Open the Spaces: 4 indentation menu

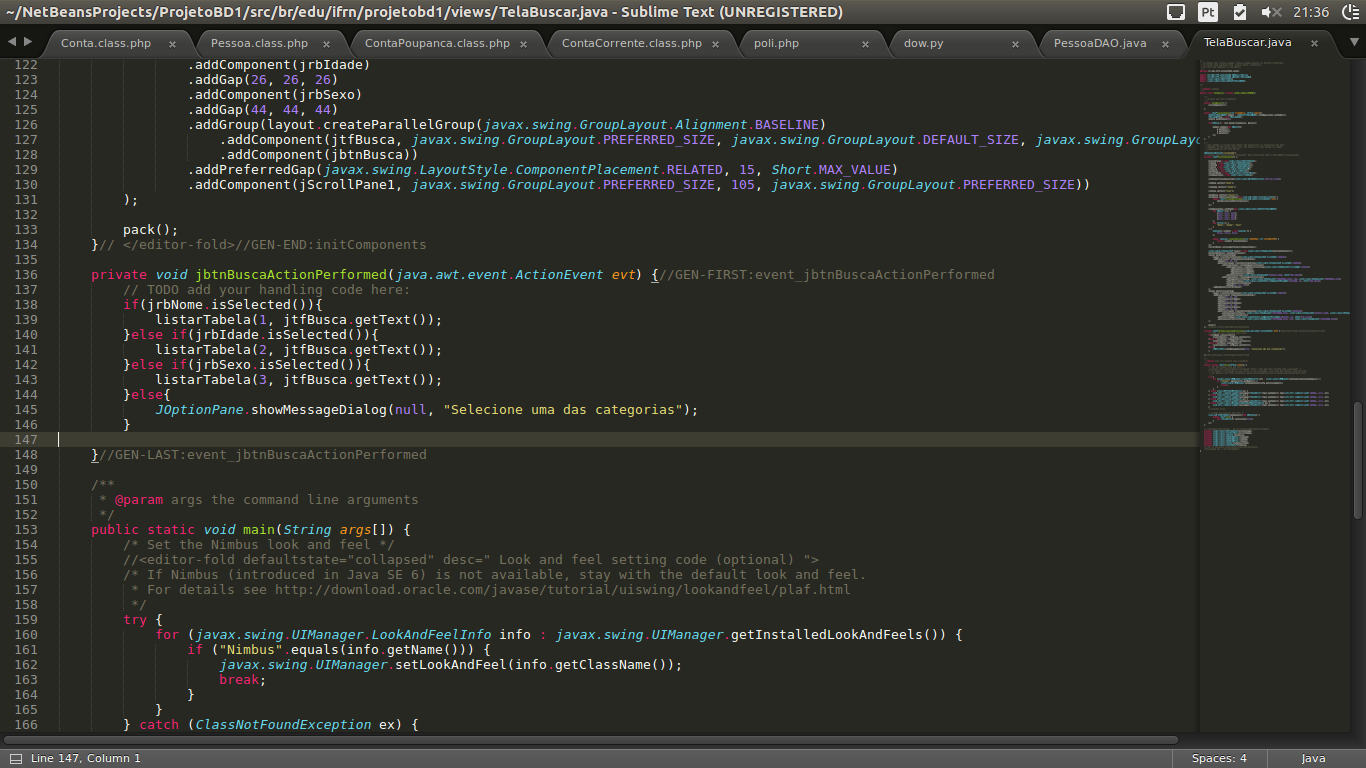[1219, 758]
